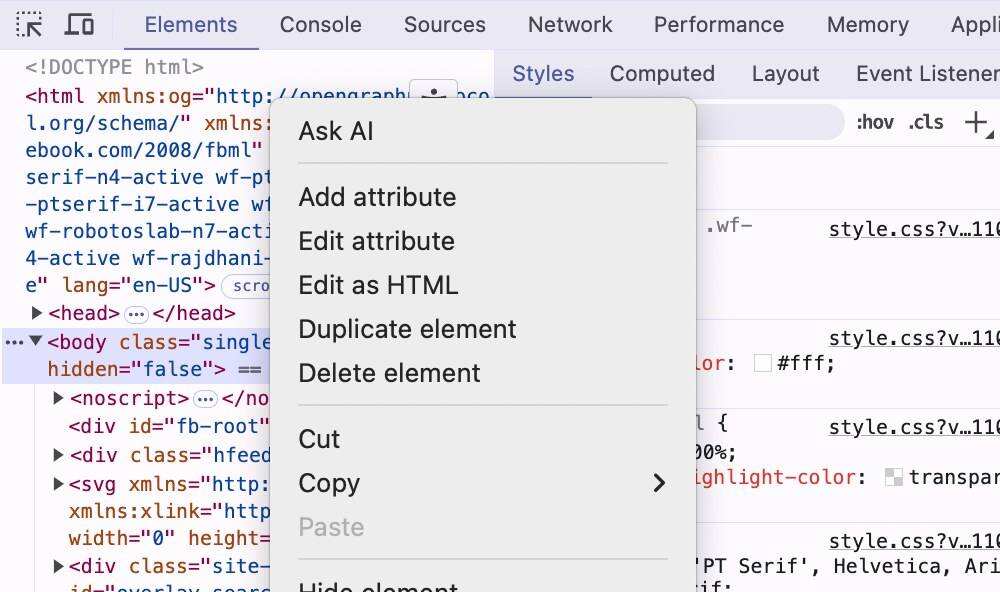Collapse the body element node
1000x592 pixels.
tap(36, 341)
